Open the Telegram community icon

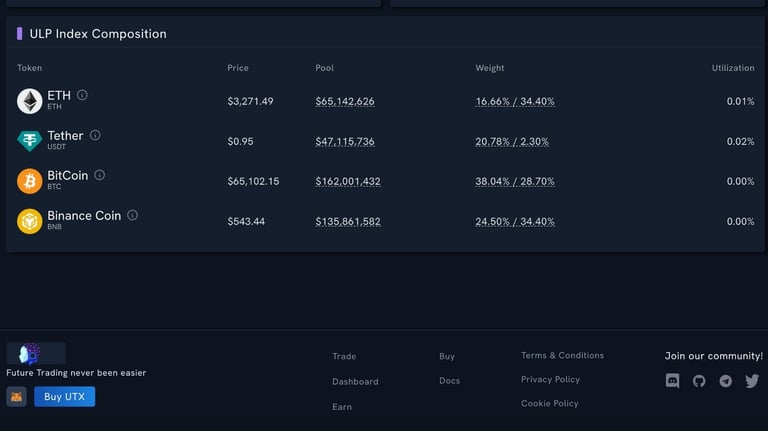point(725,381)
